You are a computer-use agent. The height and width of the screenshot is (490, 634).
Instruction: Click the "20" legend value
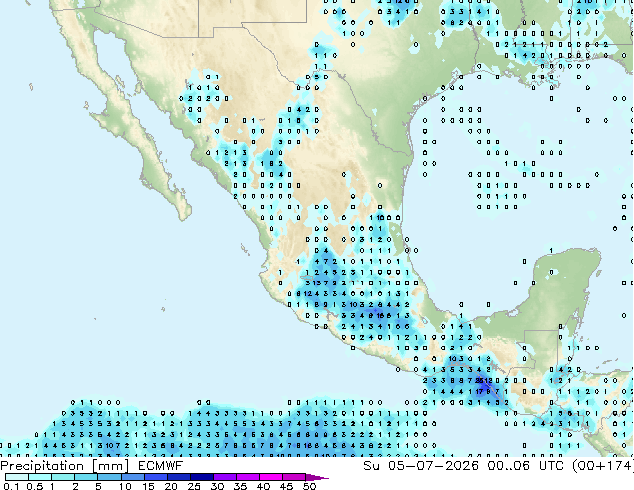point(171,486)
